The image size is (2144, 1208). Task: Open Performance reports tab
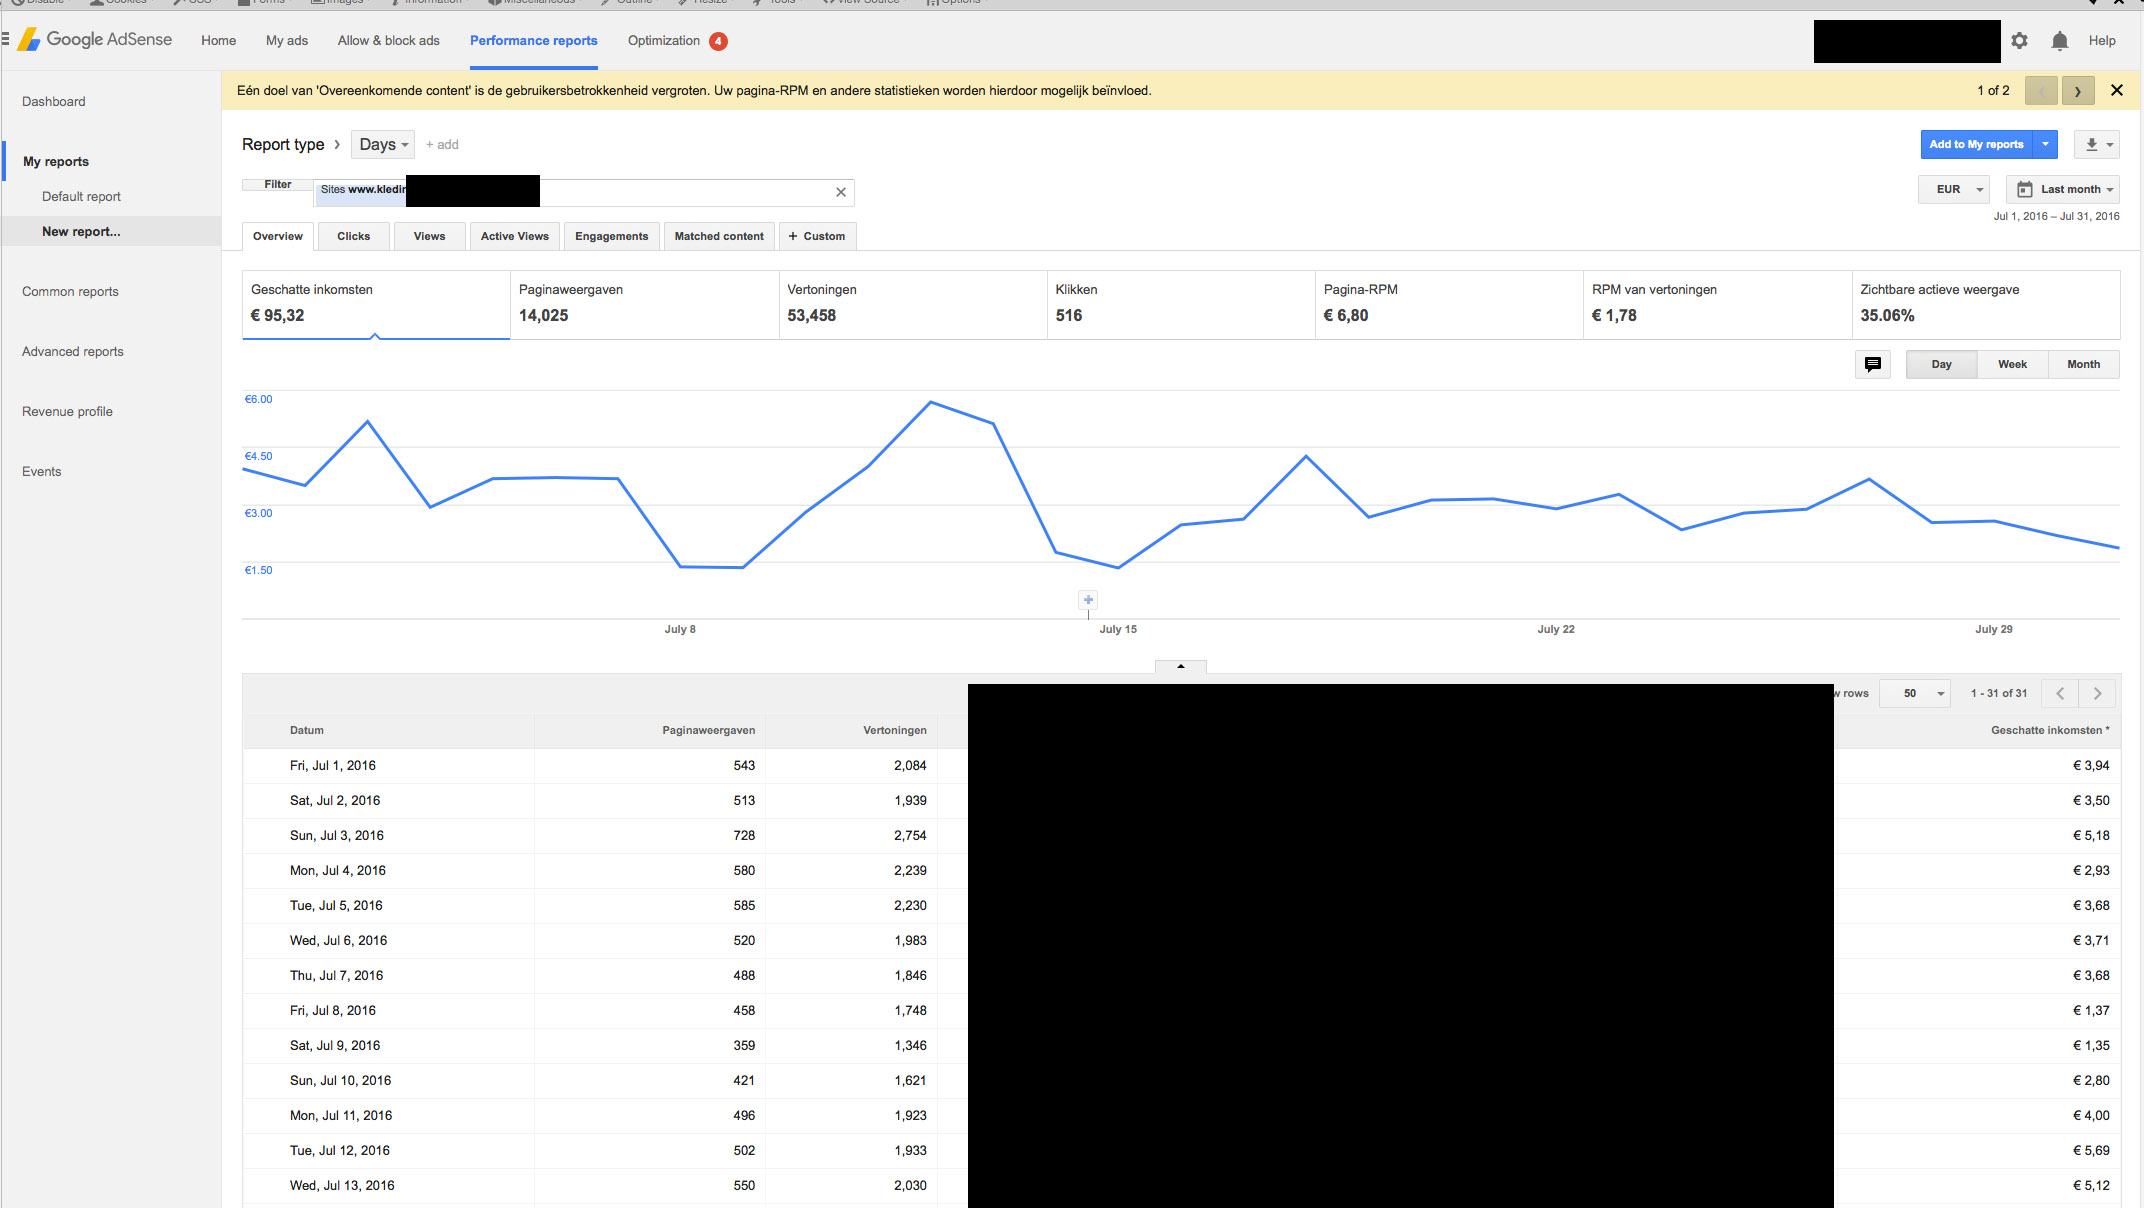pyautogui.click(x=533, y=41)
